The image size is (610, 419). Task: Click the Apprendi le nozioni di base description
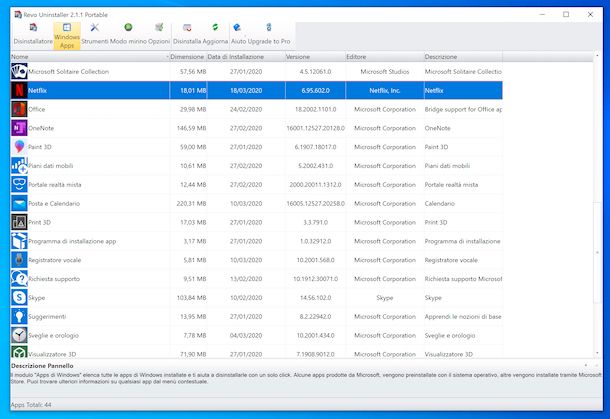click(x=463, y=317)
